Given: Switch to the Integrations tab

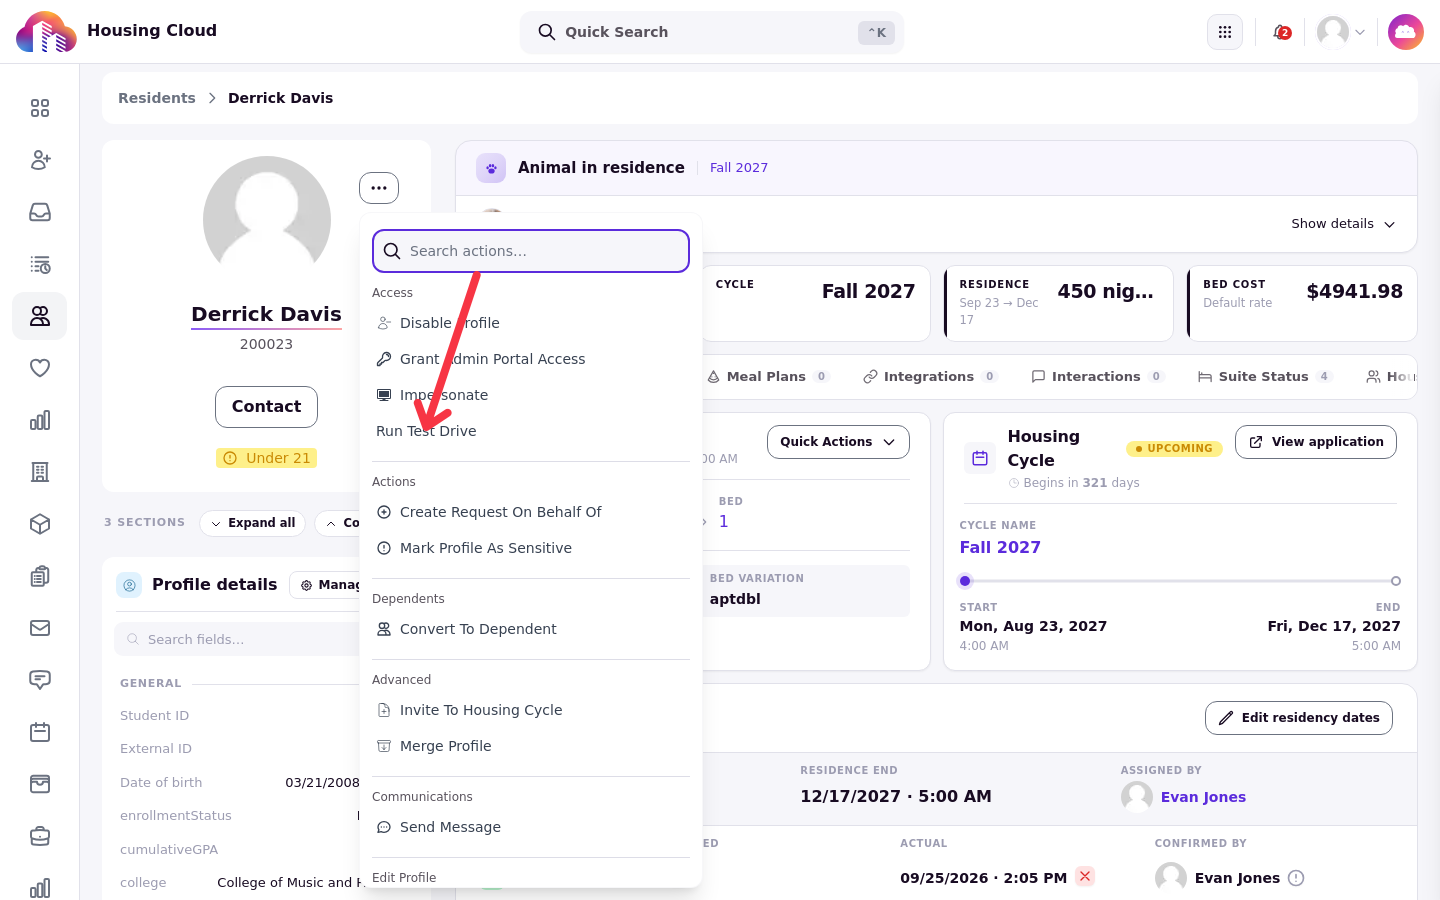Looking at the screenshot, I should (930, 377).
